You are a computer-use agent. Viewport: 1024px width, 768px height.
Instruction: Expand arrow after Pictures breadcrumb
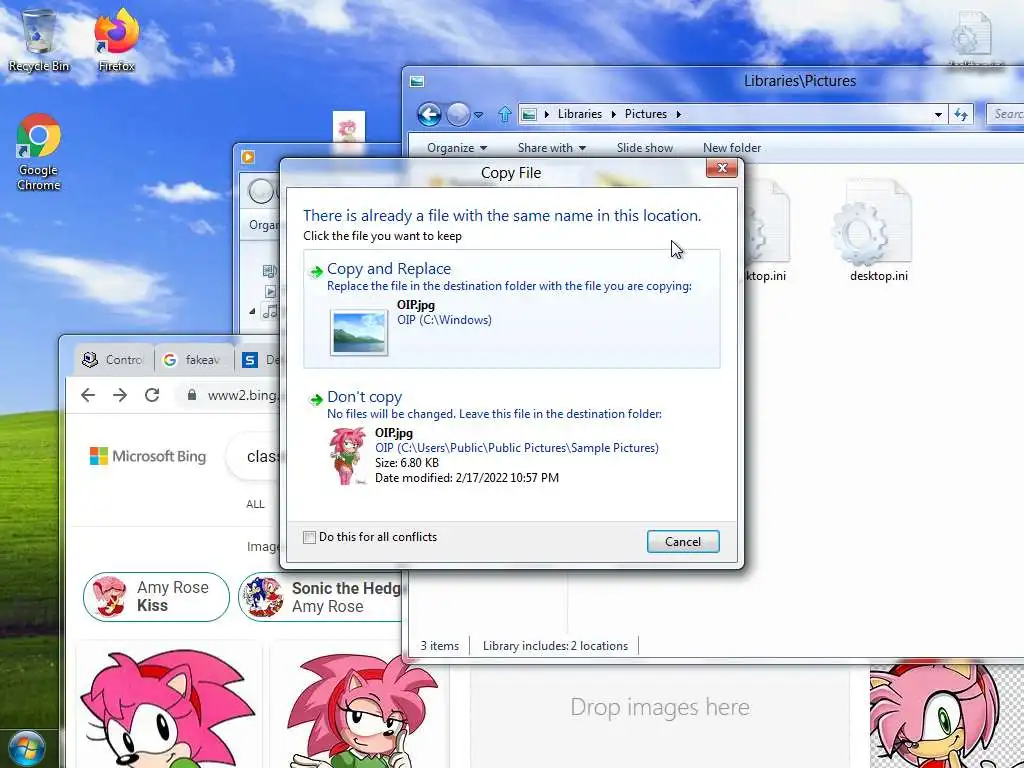tap(679, 114)
